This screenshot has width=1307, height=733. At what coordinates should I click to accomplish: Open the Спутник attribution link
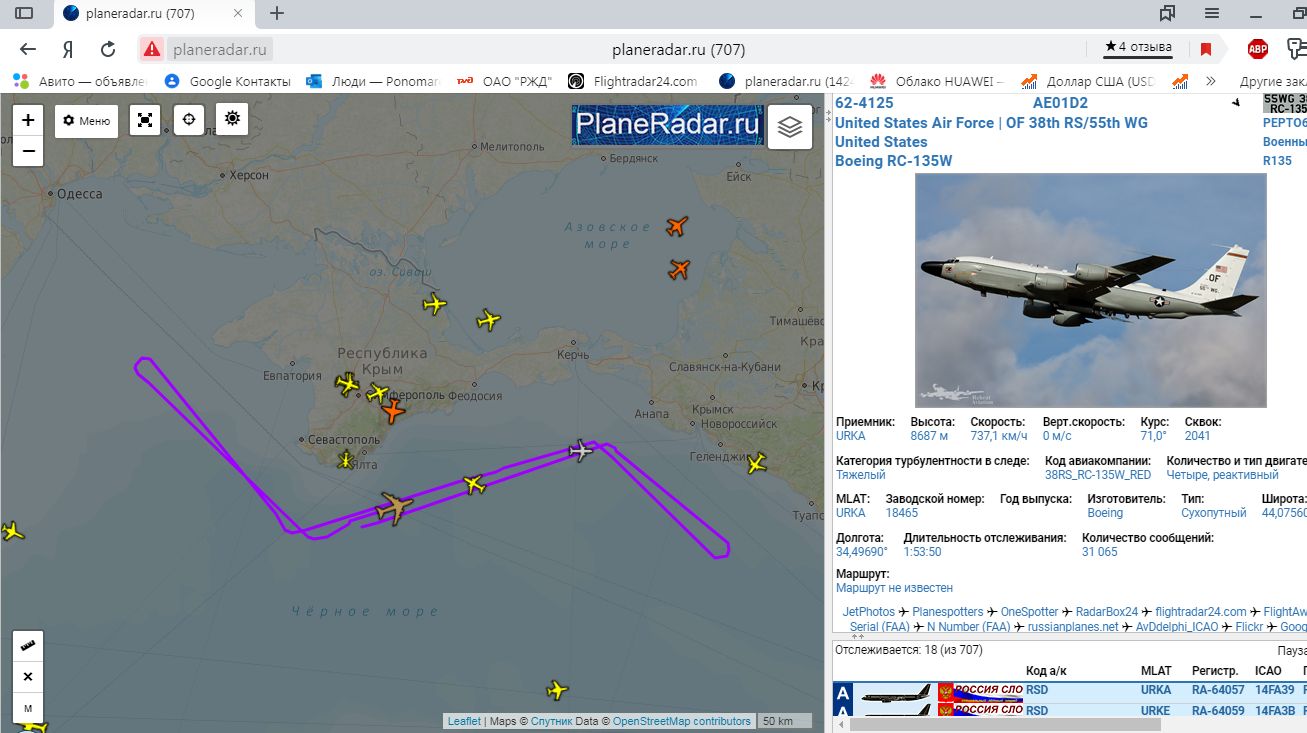[x=551, y=721]
